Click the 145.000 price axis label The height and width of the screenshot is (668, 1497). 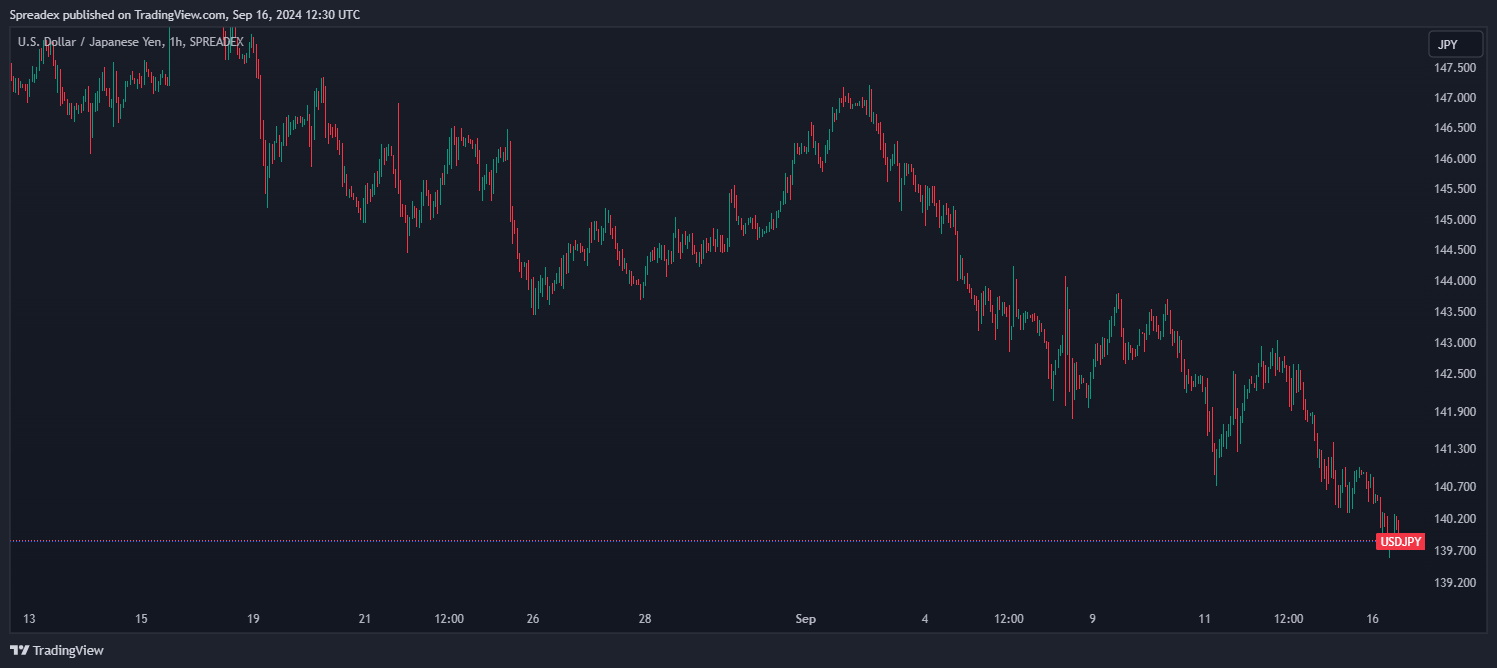point(1455,220)
